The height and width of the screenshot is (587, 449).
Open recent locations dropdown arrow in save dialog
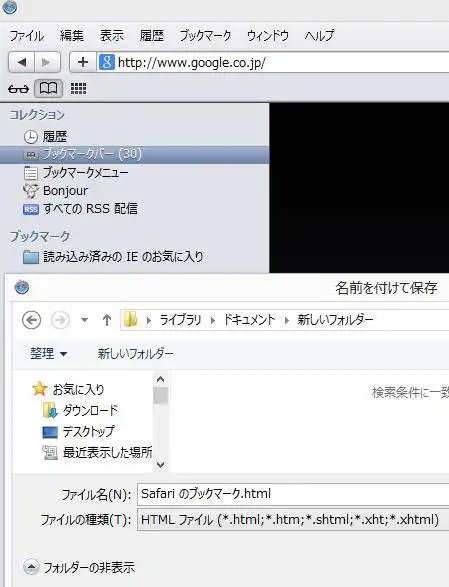pos(85,320)
